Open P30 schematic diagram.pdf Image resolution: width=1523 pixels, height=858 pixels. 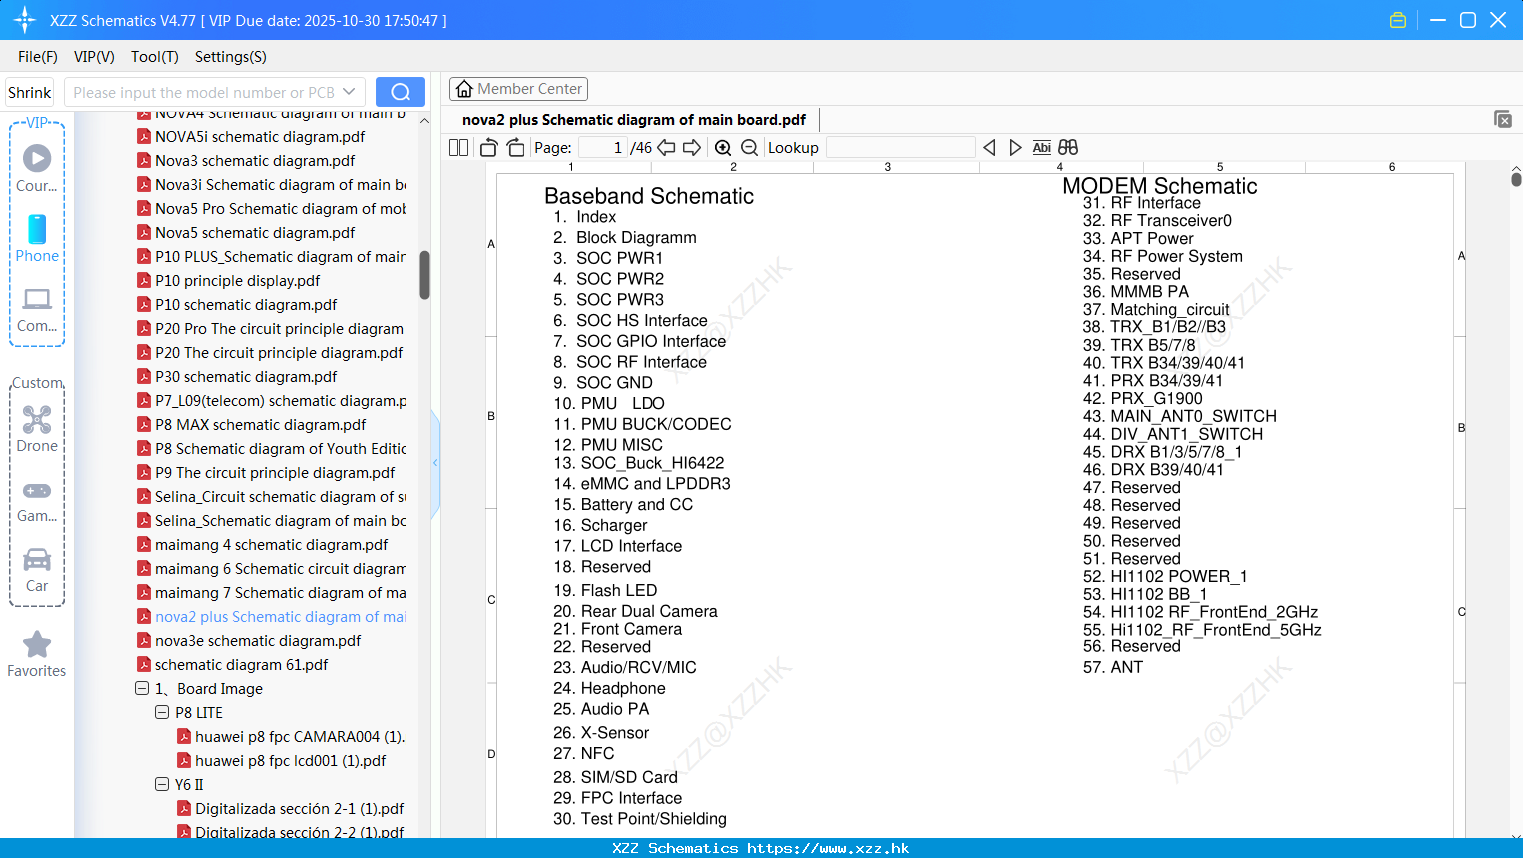246,376
